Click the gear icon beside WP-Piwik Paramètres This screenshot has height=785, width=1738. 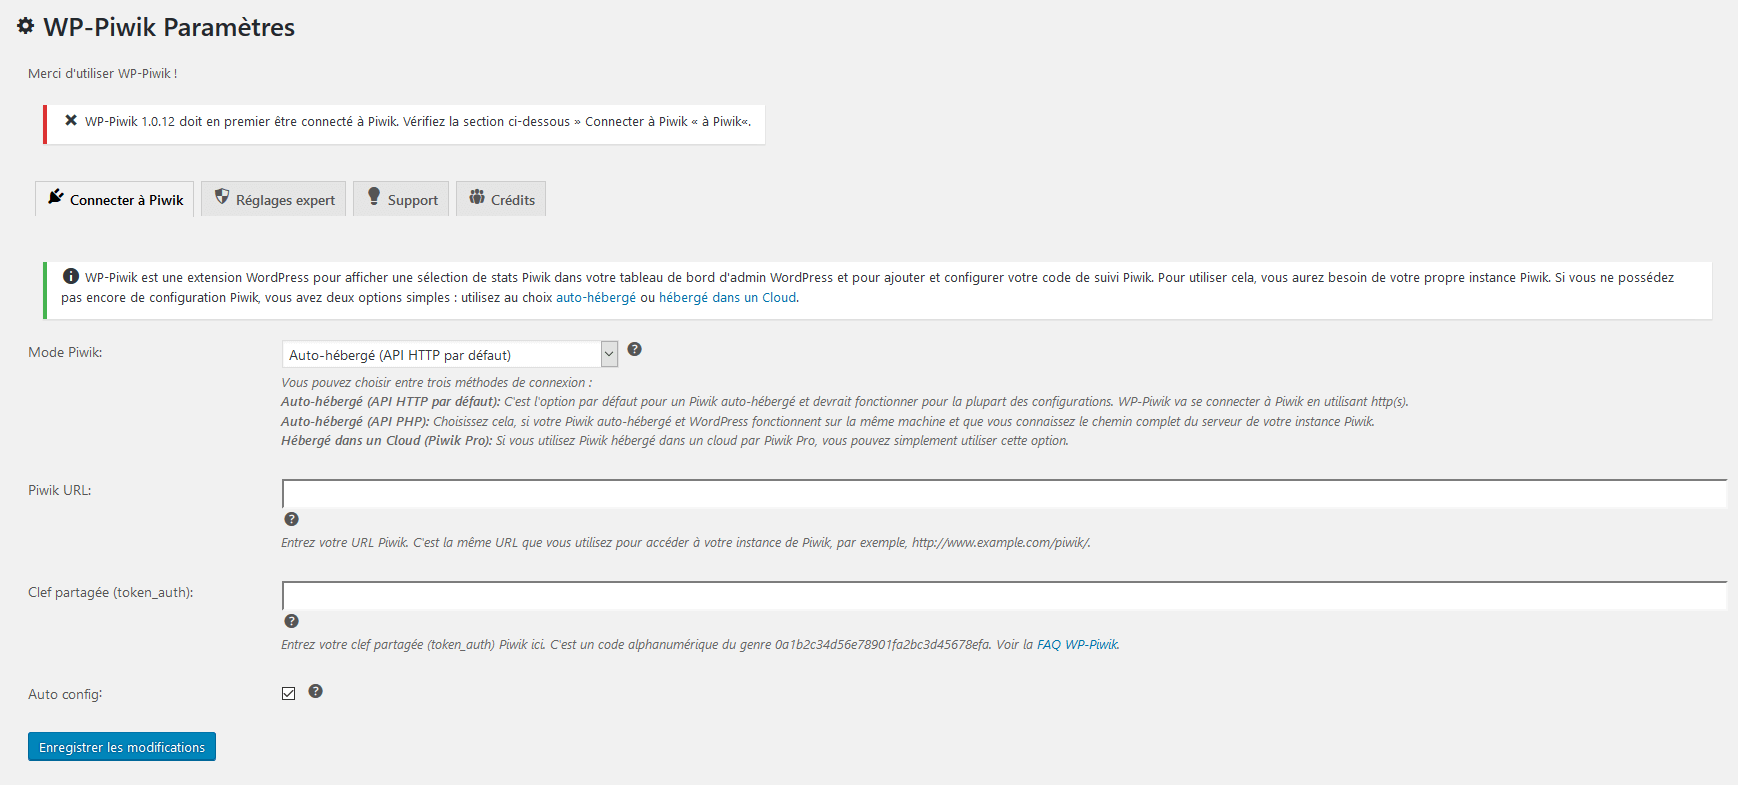pos(26,26)
